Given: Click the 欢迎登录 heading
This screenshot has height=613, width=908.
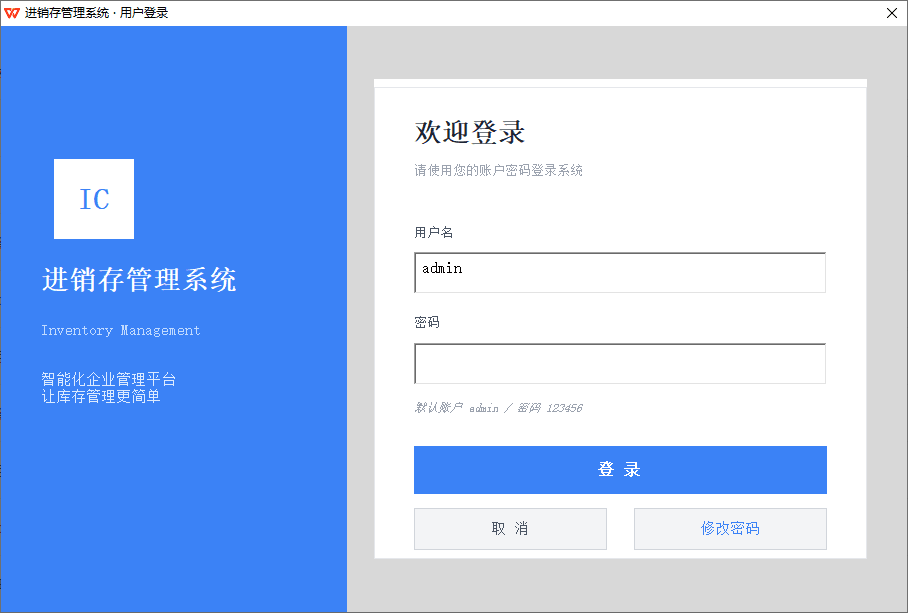Looking at the screenshot, I should point(470,132).
